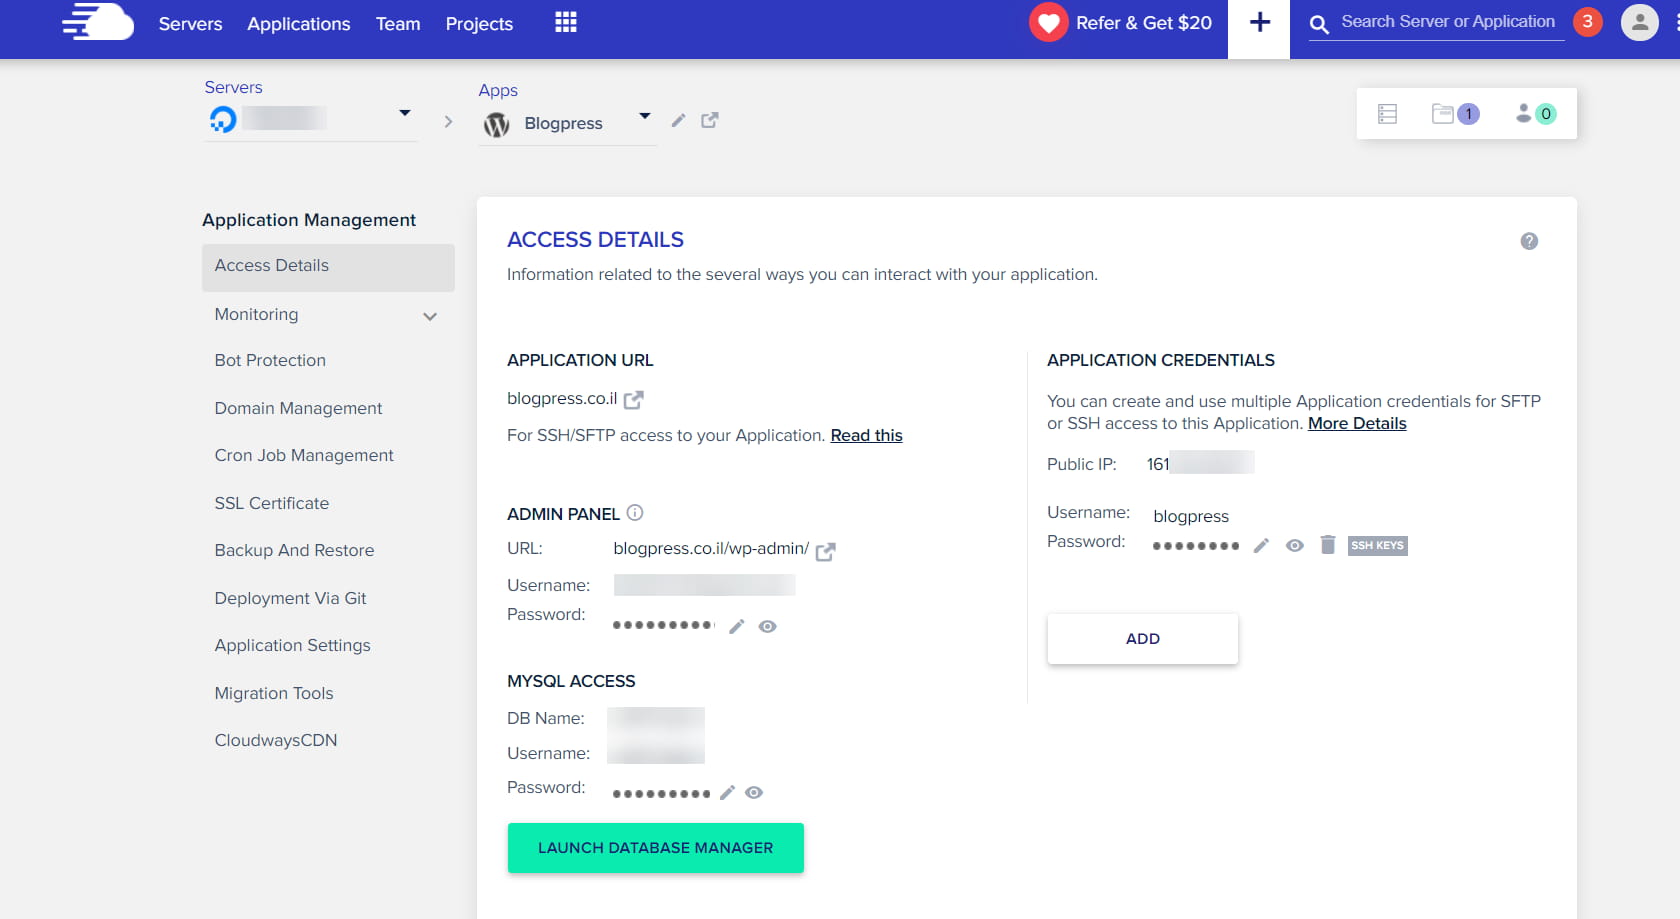Delete the blogpress credential

(x=1328, y=545)
